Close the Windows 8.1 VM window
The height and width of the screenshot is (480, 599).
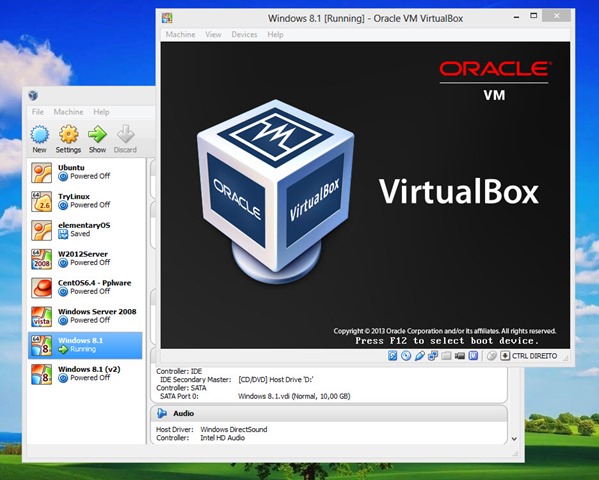tap(557, 16)
